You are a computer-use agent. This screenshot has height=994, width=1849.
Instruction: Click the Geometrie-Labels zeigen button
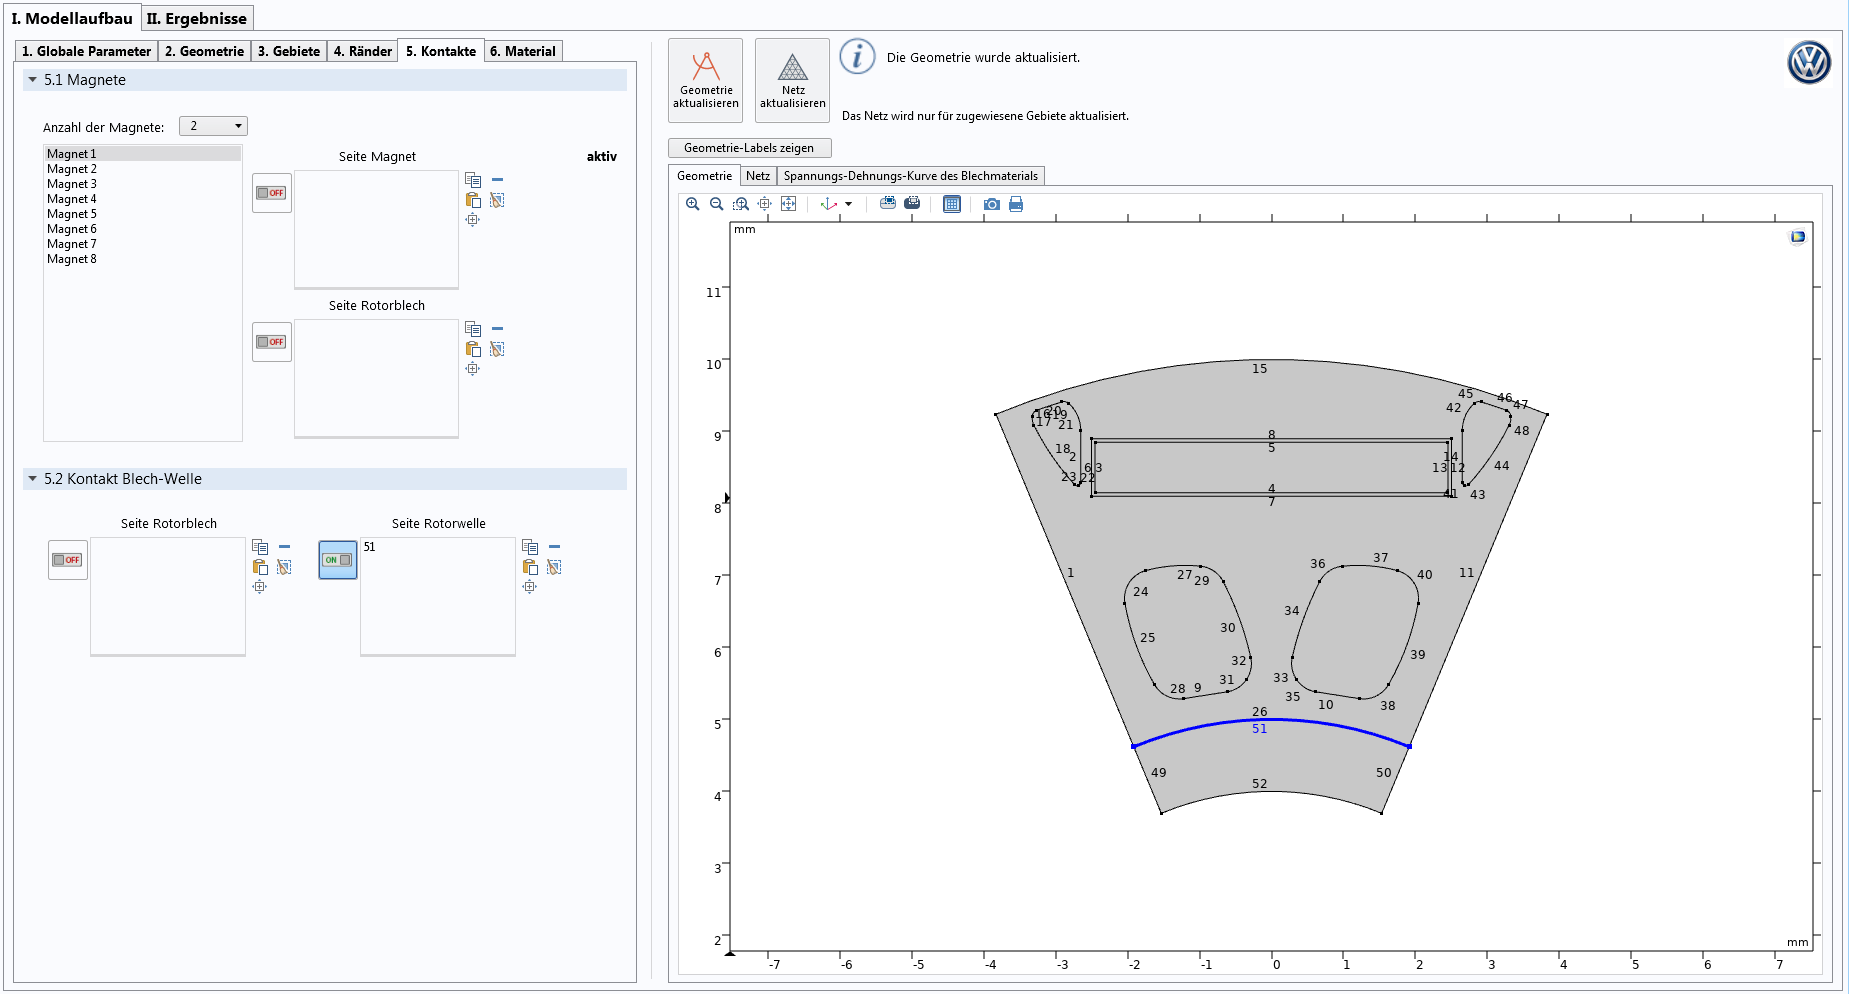749,148
